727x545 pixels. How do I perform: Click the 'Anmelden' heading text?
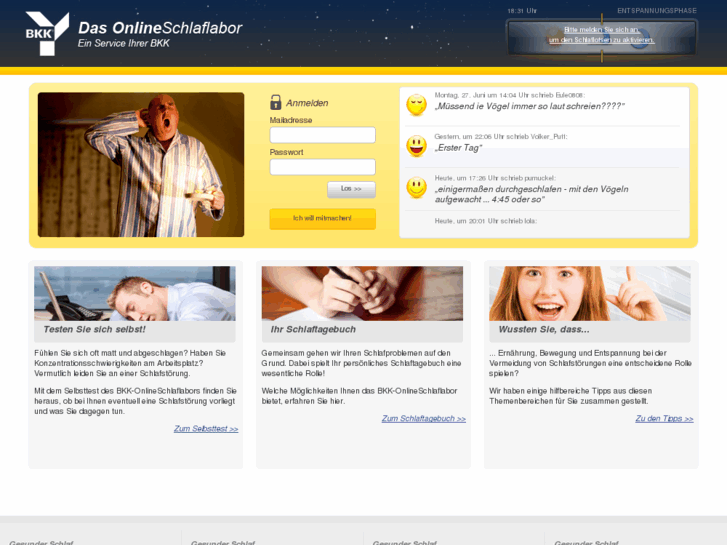click(307, 103)
